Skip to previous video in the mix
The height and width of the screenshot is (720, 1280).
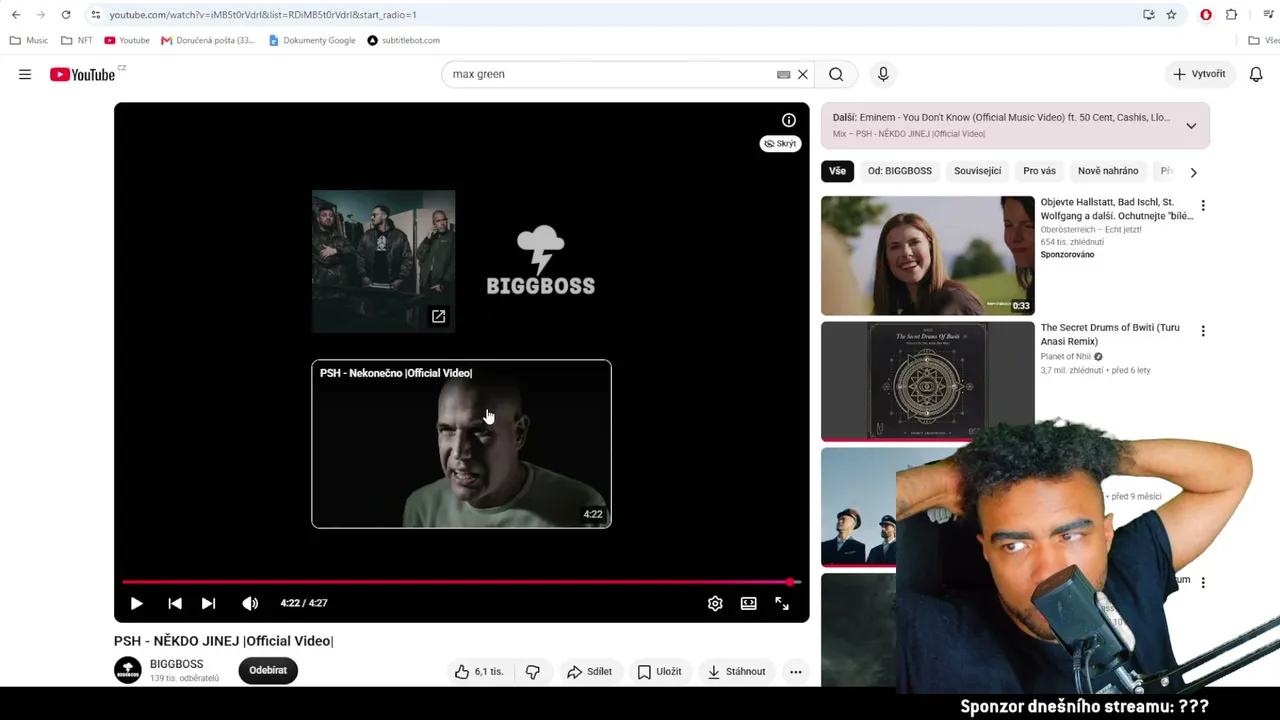pyautogui.click(x=175, y=603)
